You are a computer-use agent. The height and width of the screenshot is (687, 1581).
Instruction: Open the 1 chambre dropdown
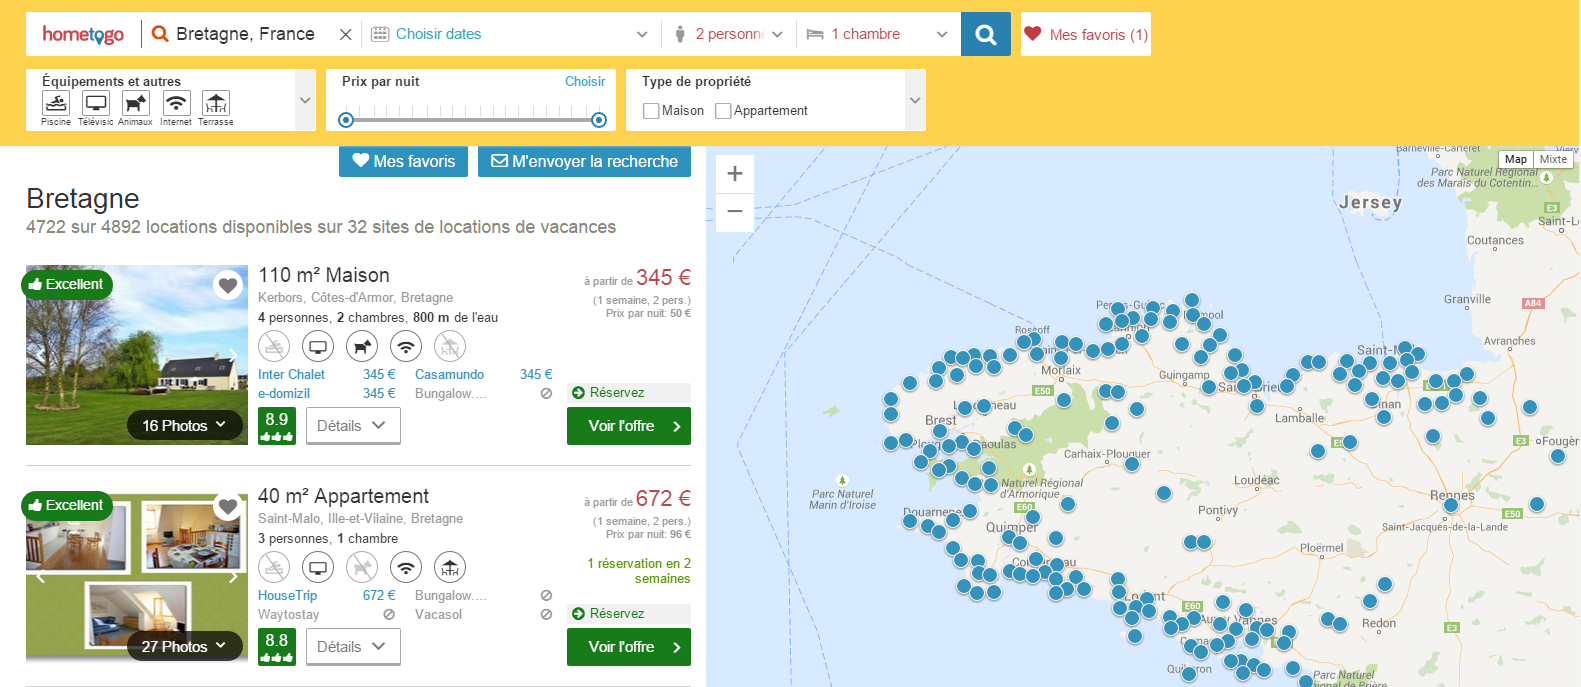877,34
